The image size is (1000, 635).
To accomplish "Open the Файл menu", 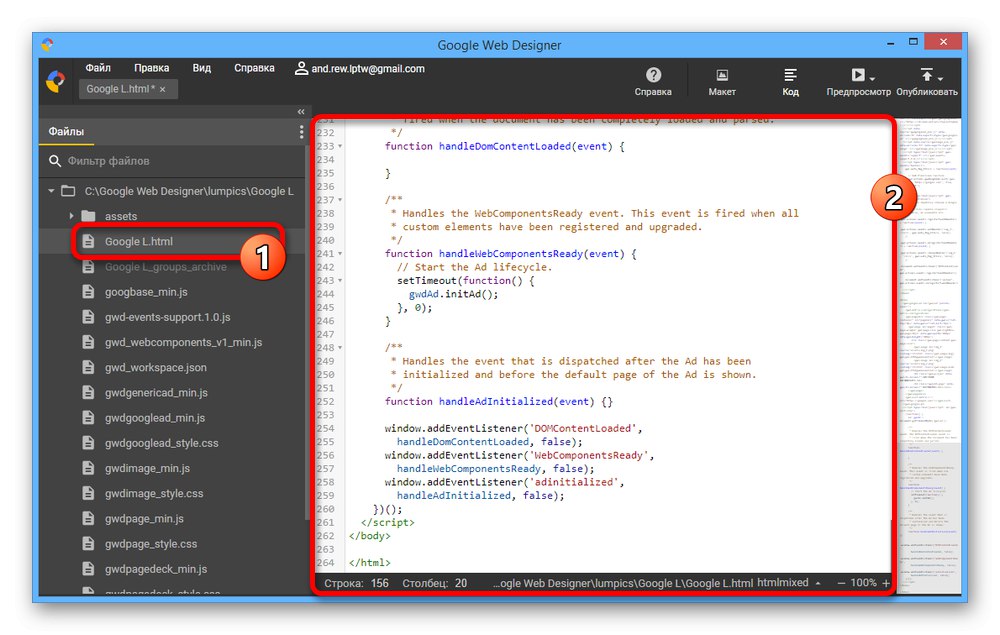I will 98,68.
